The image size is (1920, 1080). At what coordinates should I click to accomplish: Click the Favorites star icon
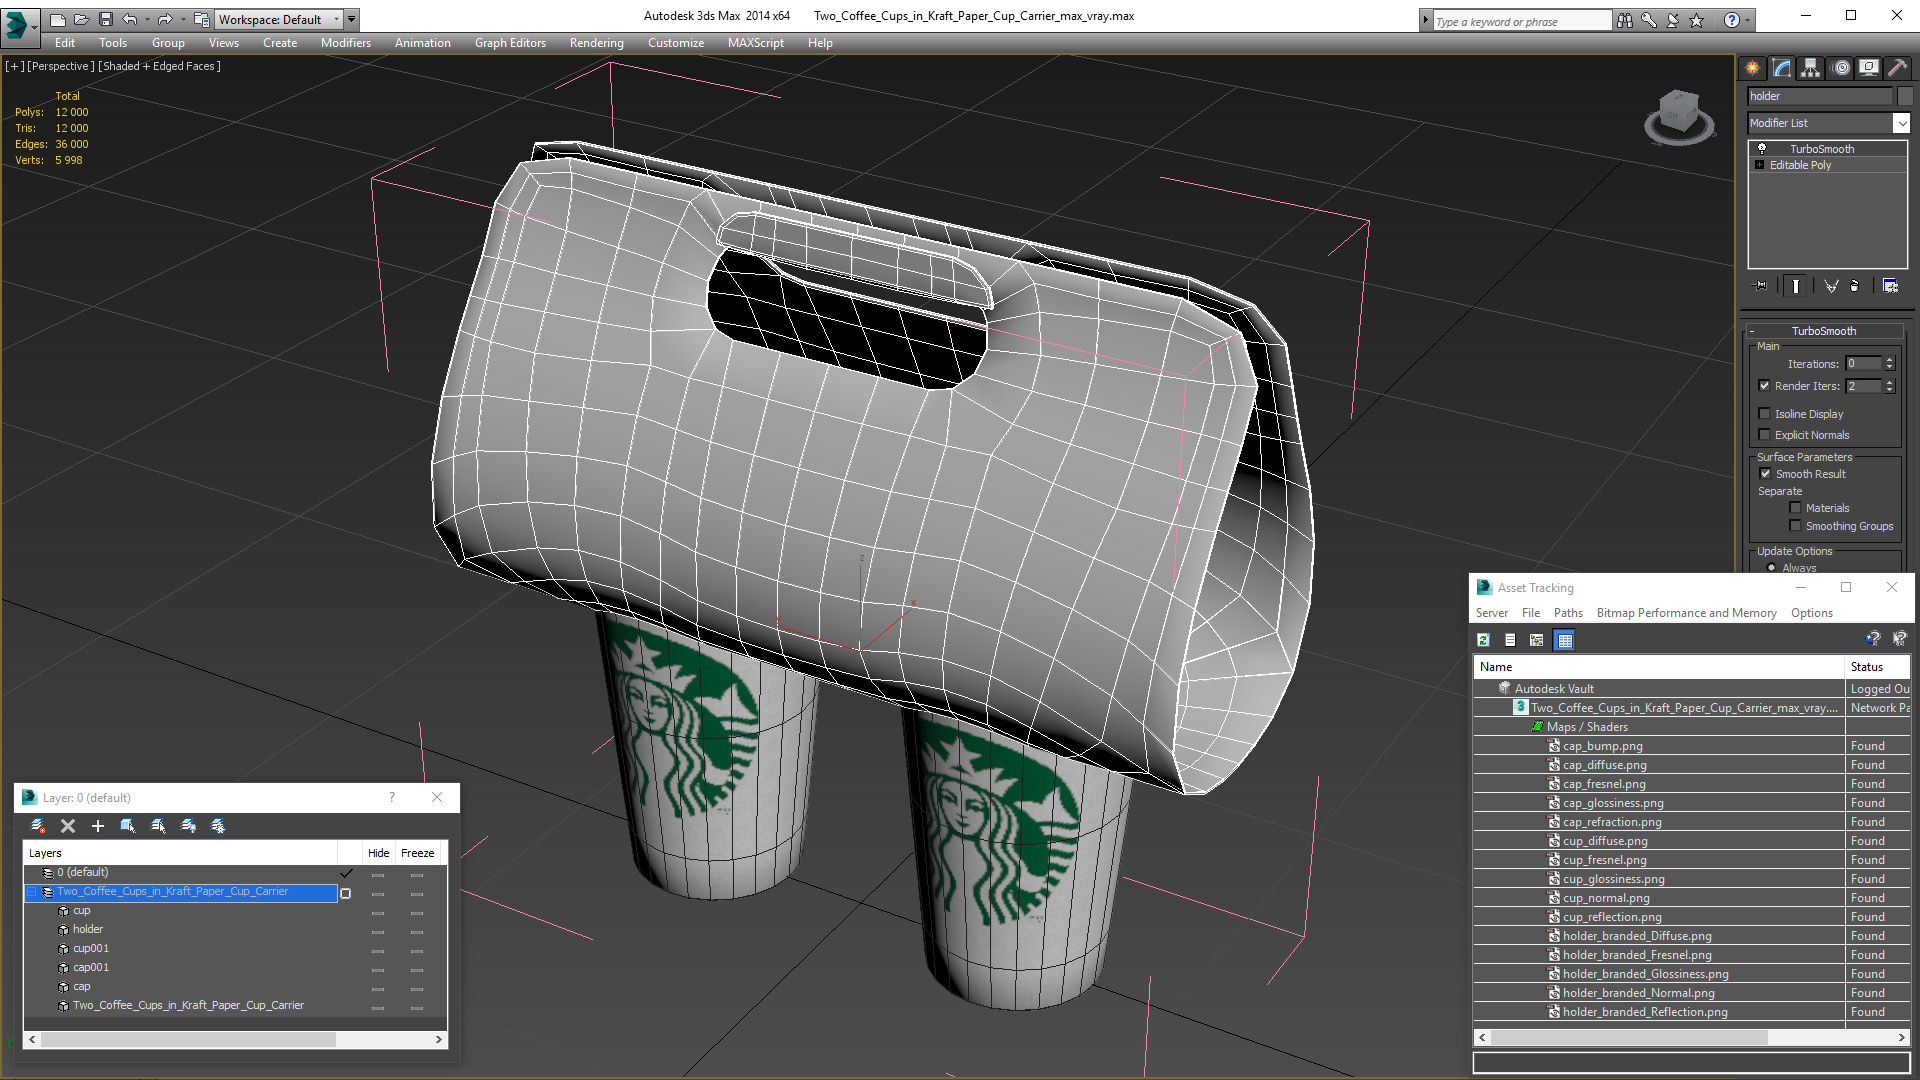(1697, 20)
